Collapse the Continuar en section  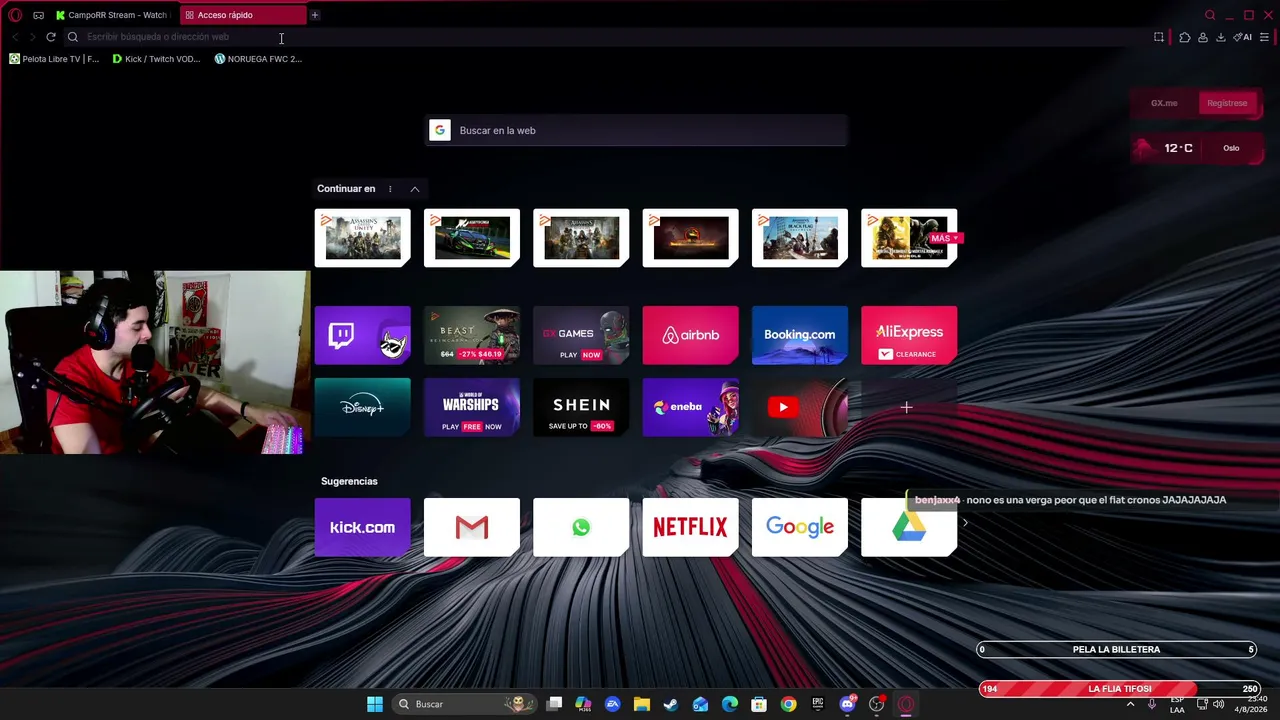tap(415, 189)
